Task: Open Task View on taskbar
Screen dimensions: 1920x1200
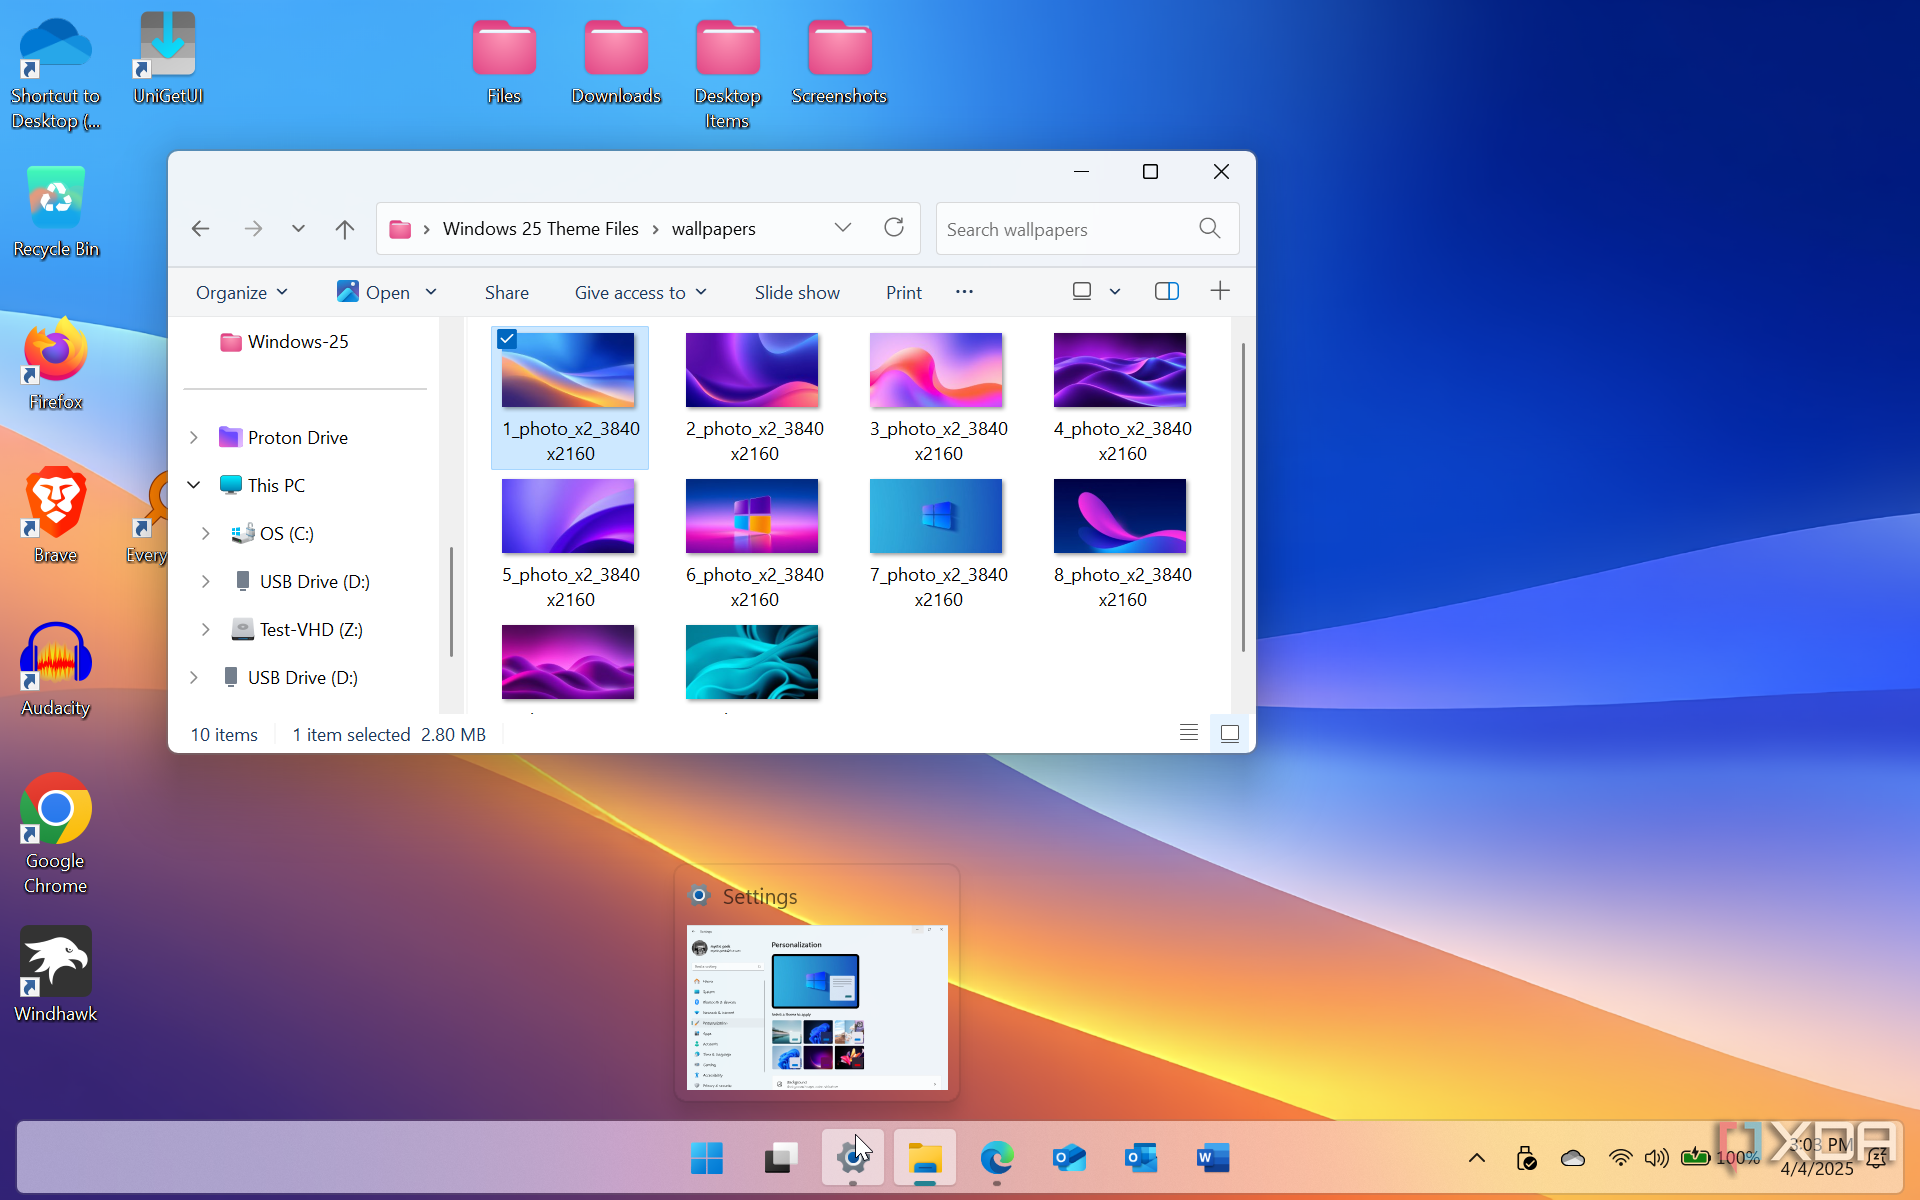Action: click(781, 1158)
